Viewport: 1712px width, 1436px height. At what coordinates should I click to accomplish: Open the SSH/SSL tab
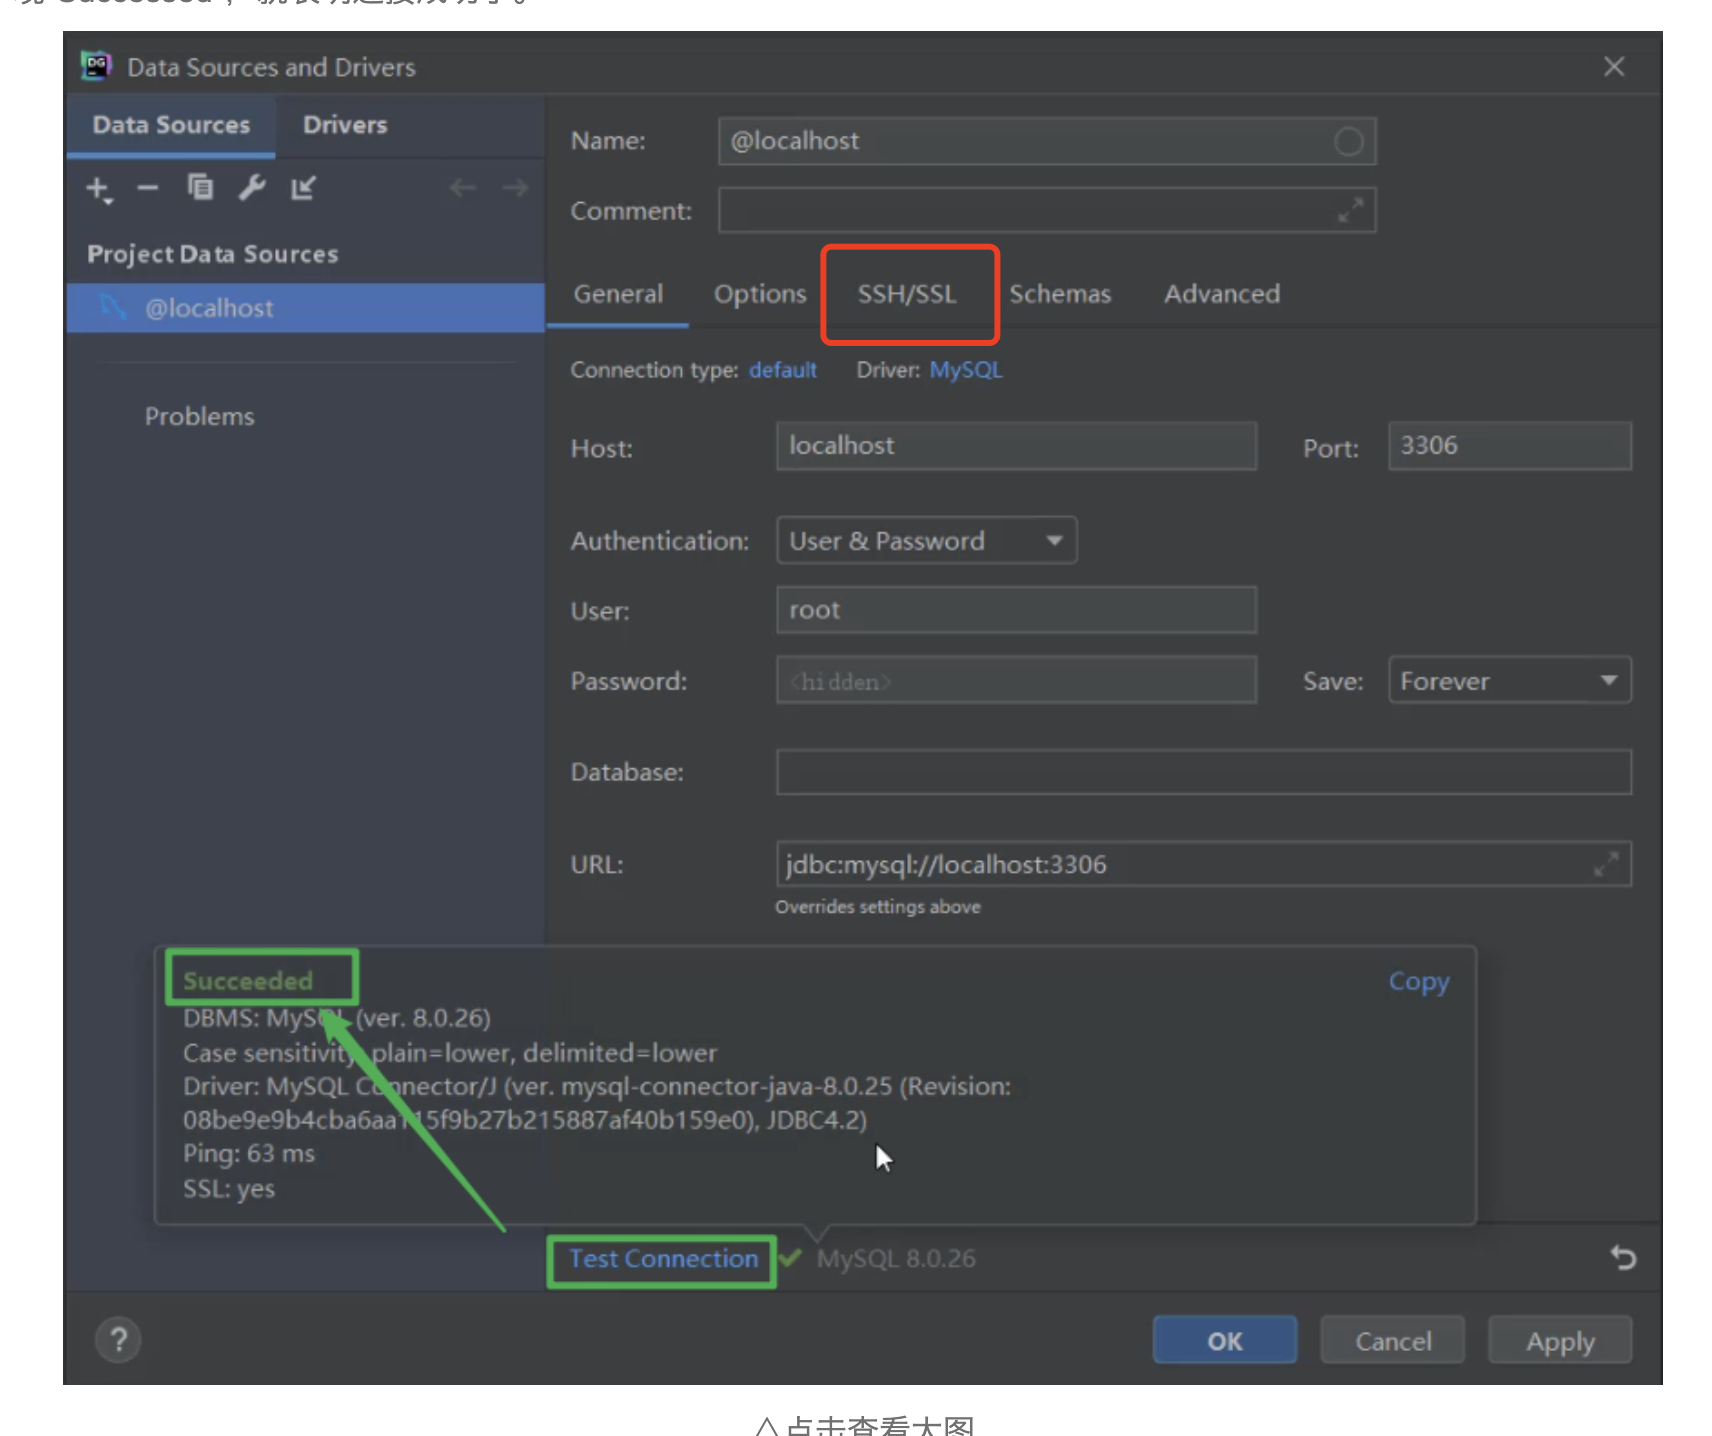point(907,294)
